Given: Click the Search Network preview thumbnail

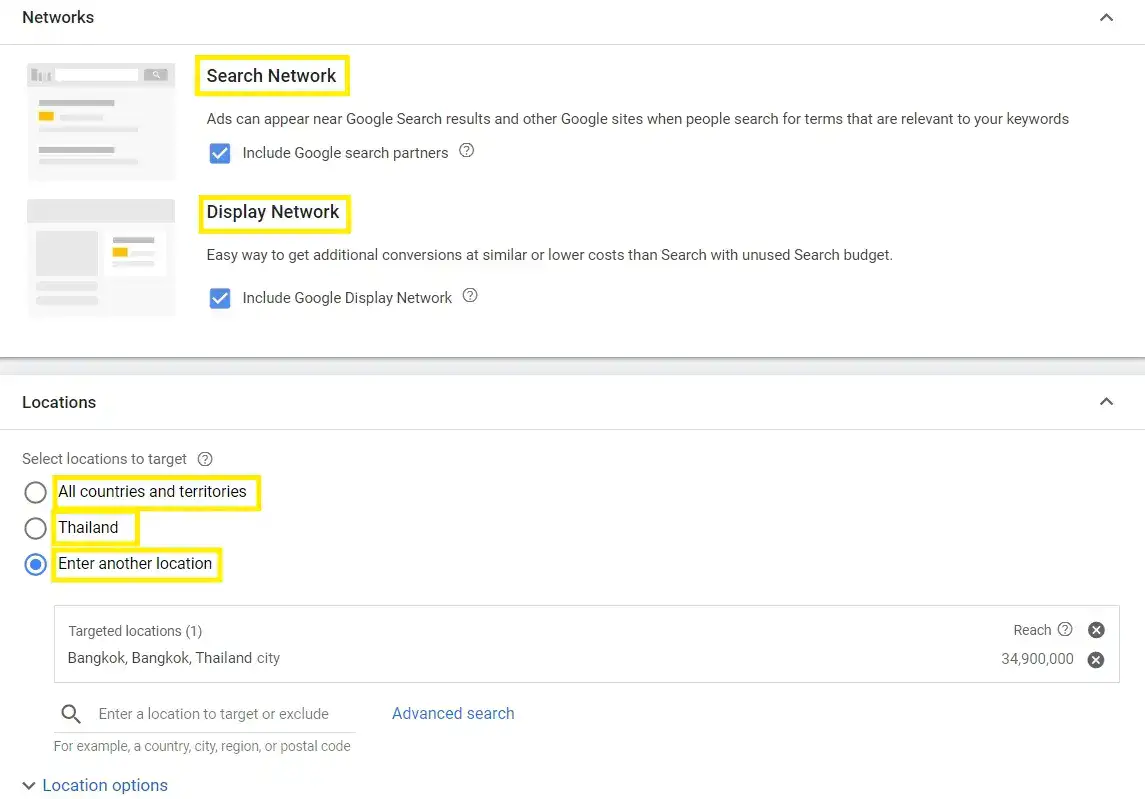Looking at the screenshot, I should [x=101, y=121].
